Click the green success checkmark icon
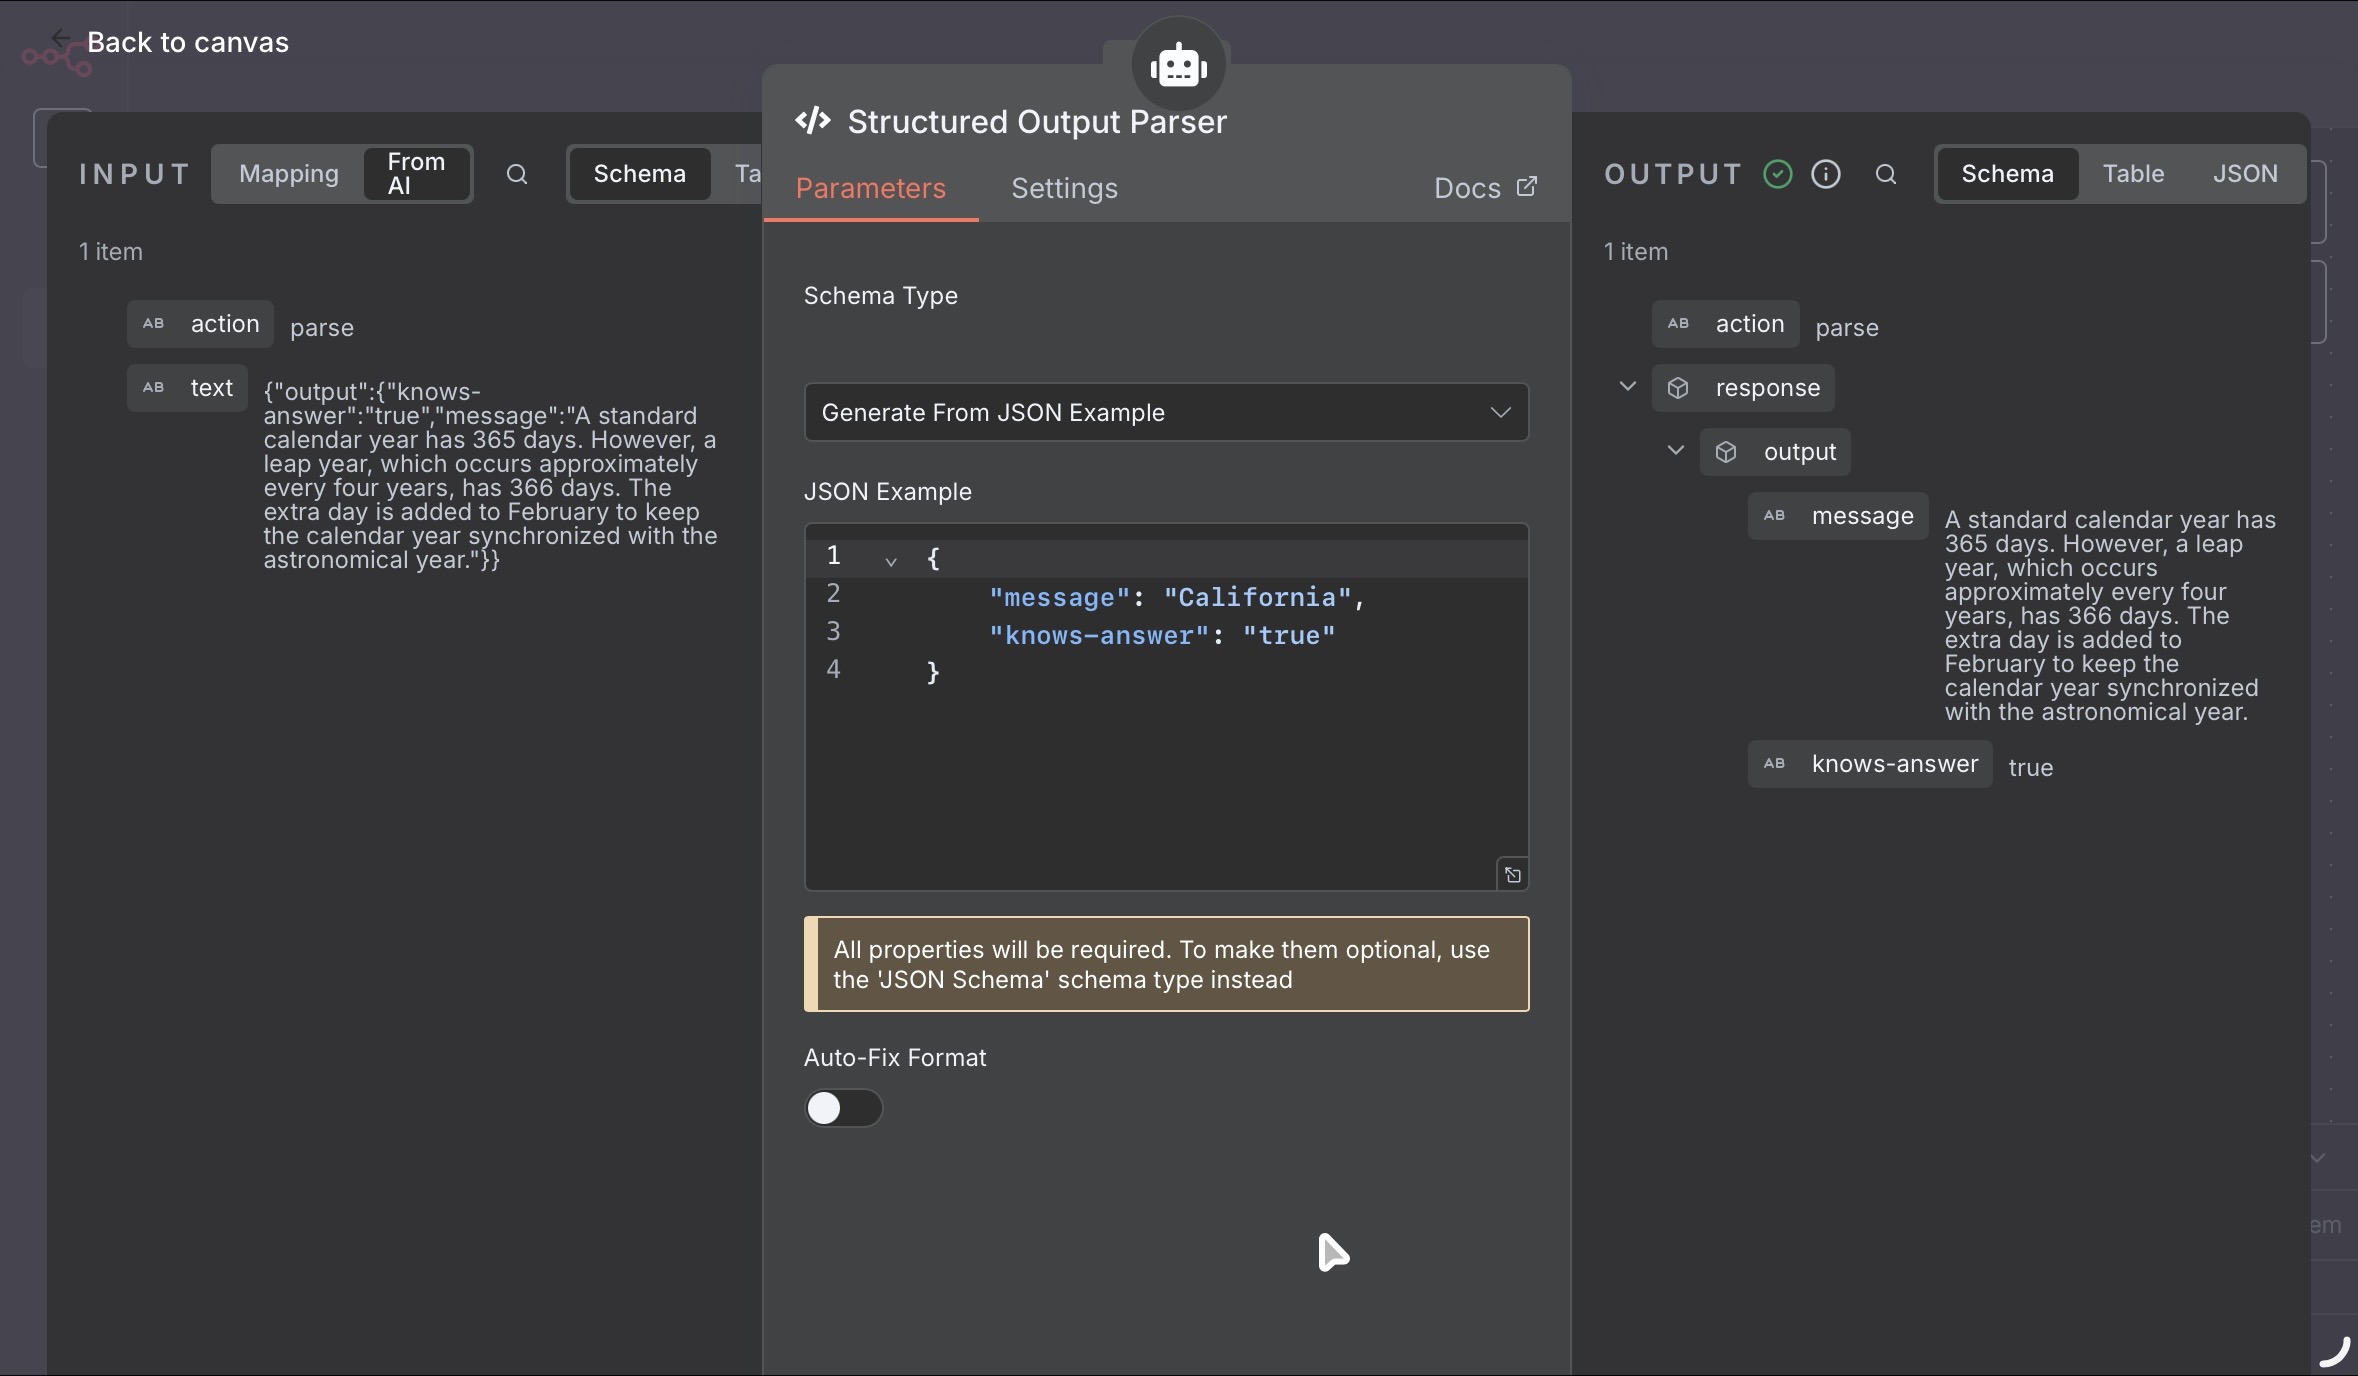 click(1777, 174)
